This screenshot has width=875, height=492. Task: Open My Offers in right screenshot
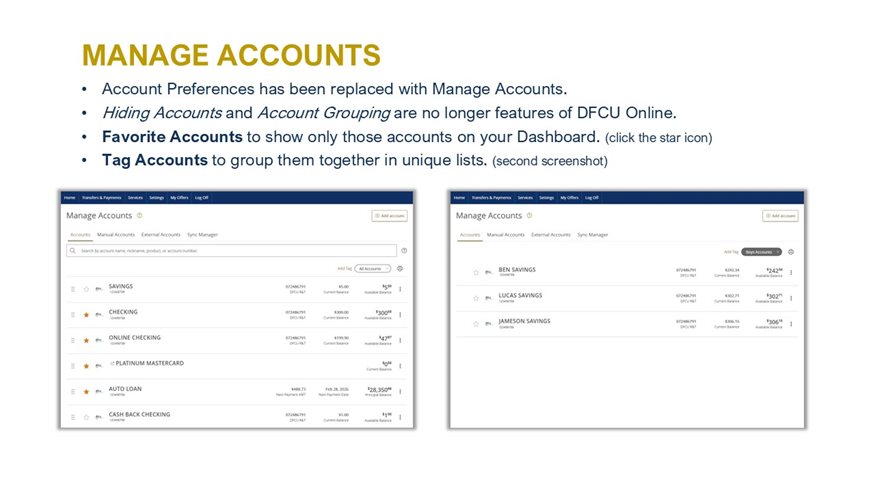click(x=569, y=197)
